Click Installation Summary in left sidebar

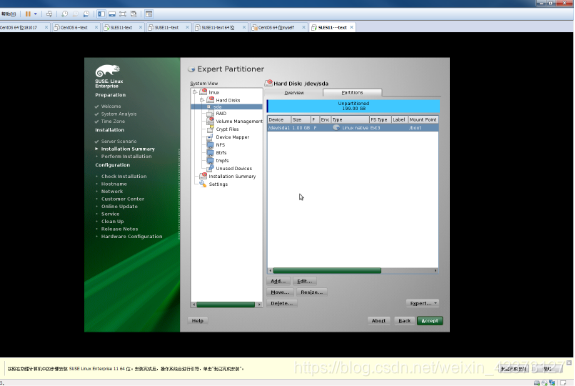click(128, 149)
